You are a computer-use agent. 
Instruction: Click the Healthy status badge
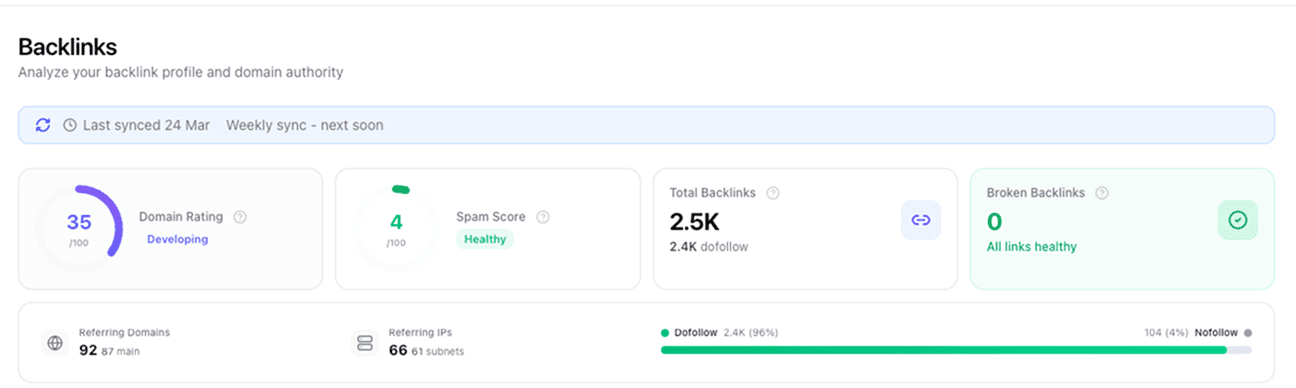(485, 240)
